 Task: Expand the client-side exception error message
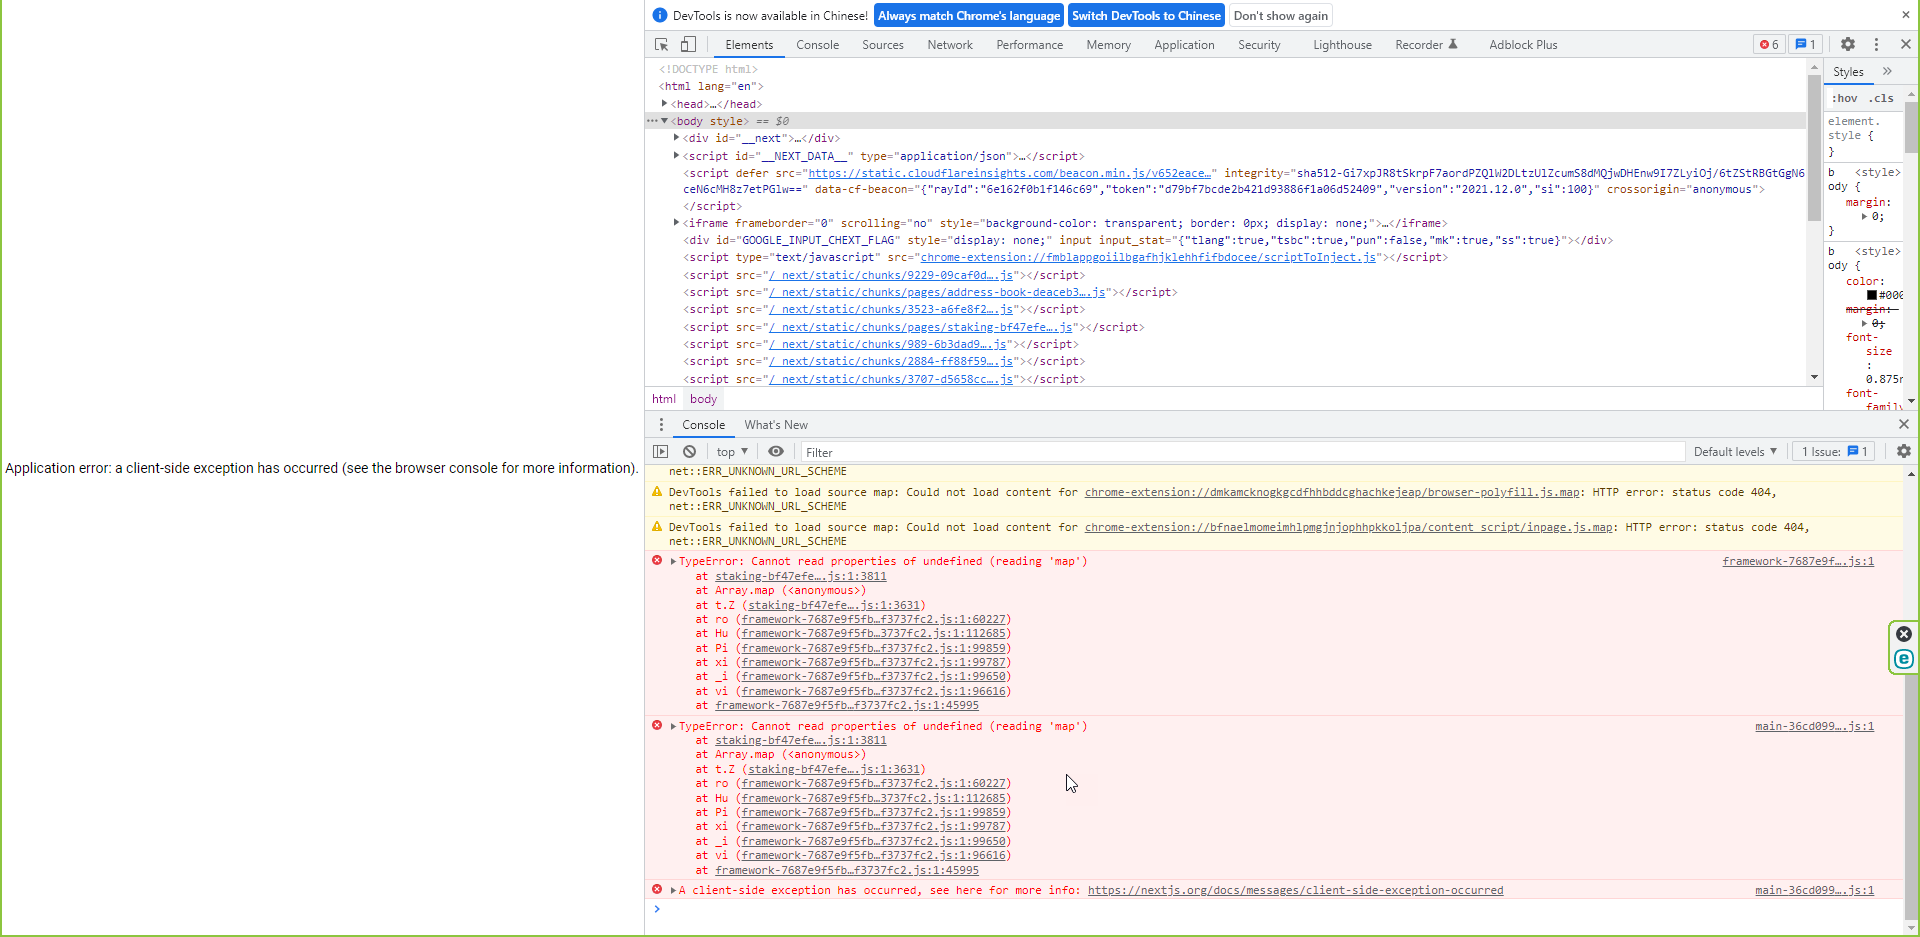tap(673, 890)
